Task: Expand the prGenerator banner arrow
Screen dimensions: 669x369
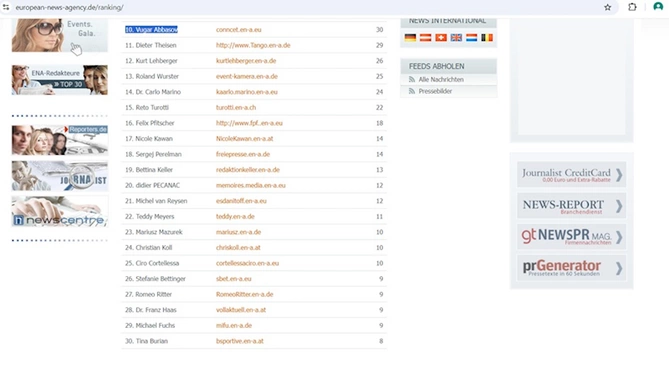Action: [x=619, y=268]
